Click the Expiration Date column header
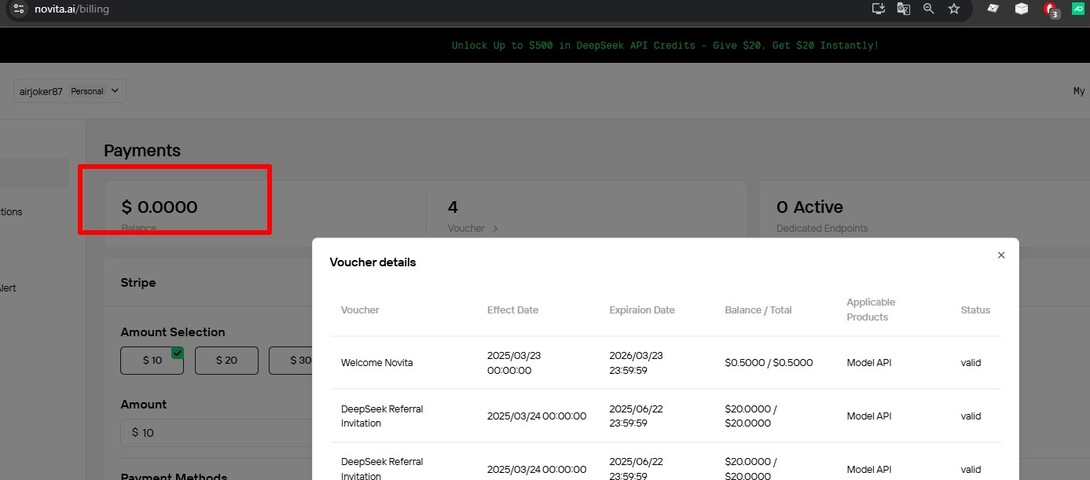The image size is (1090, 480). click(641, 310)
